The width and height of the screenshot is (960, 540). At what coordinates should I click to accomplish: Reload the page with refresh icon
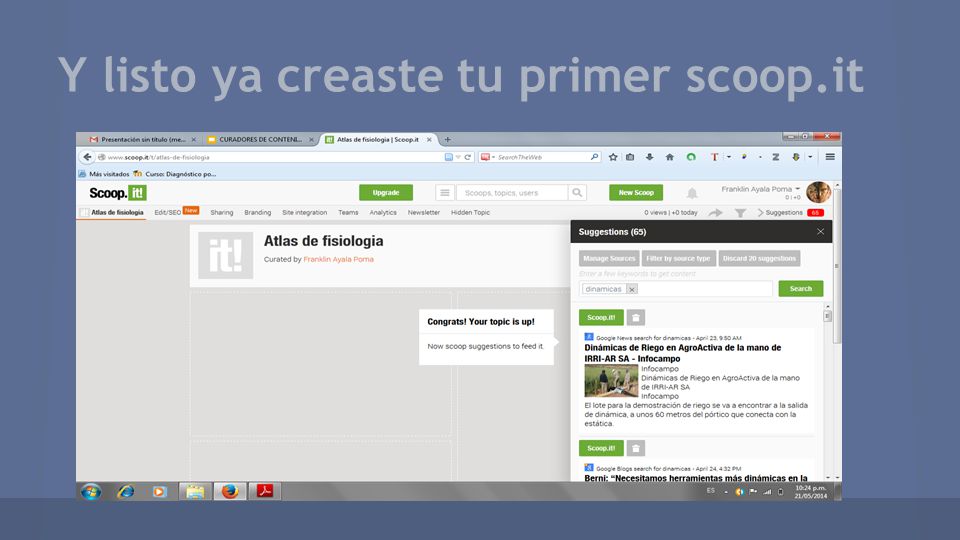[468, 157]
